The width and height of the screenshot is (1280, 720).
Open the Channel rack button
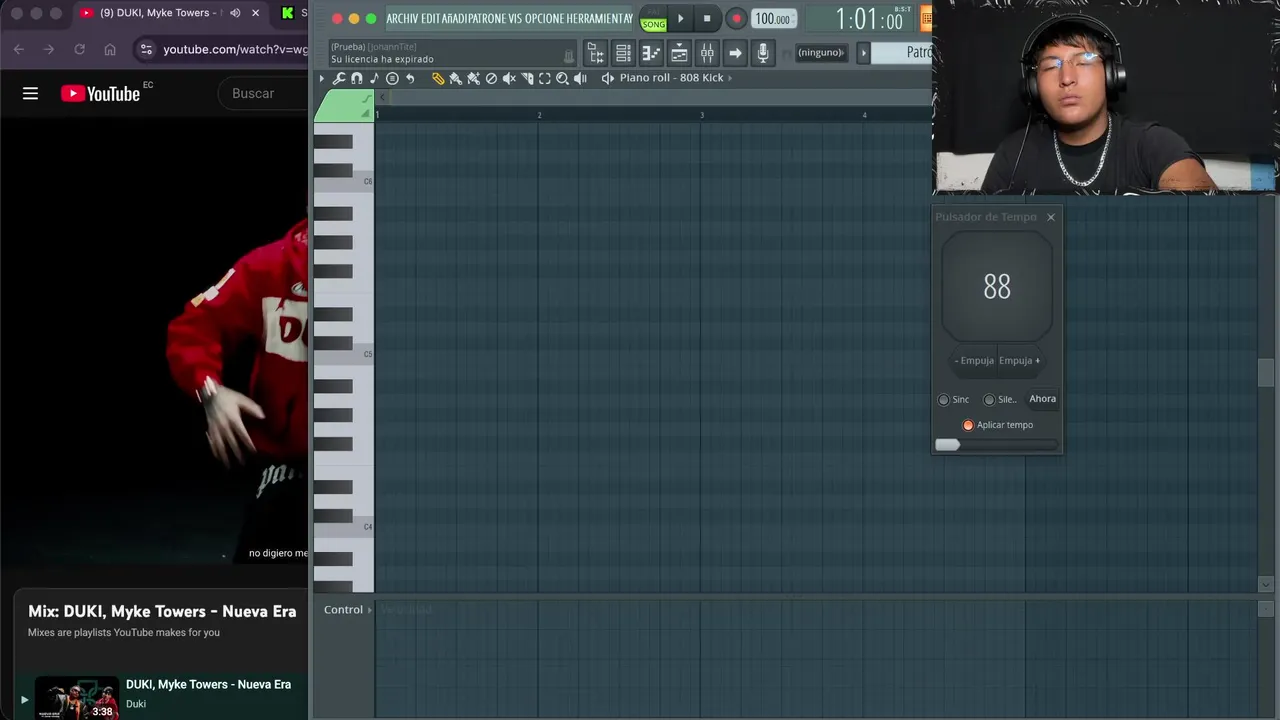tap(623, 53)
